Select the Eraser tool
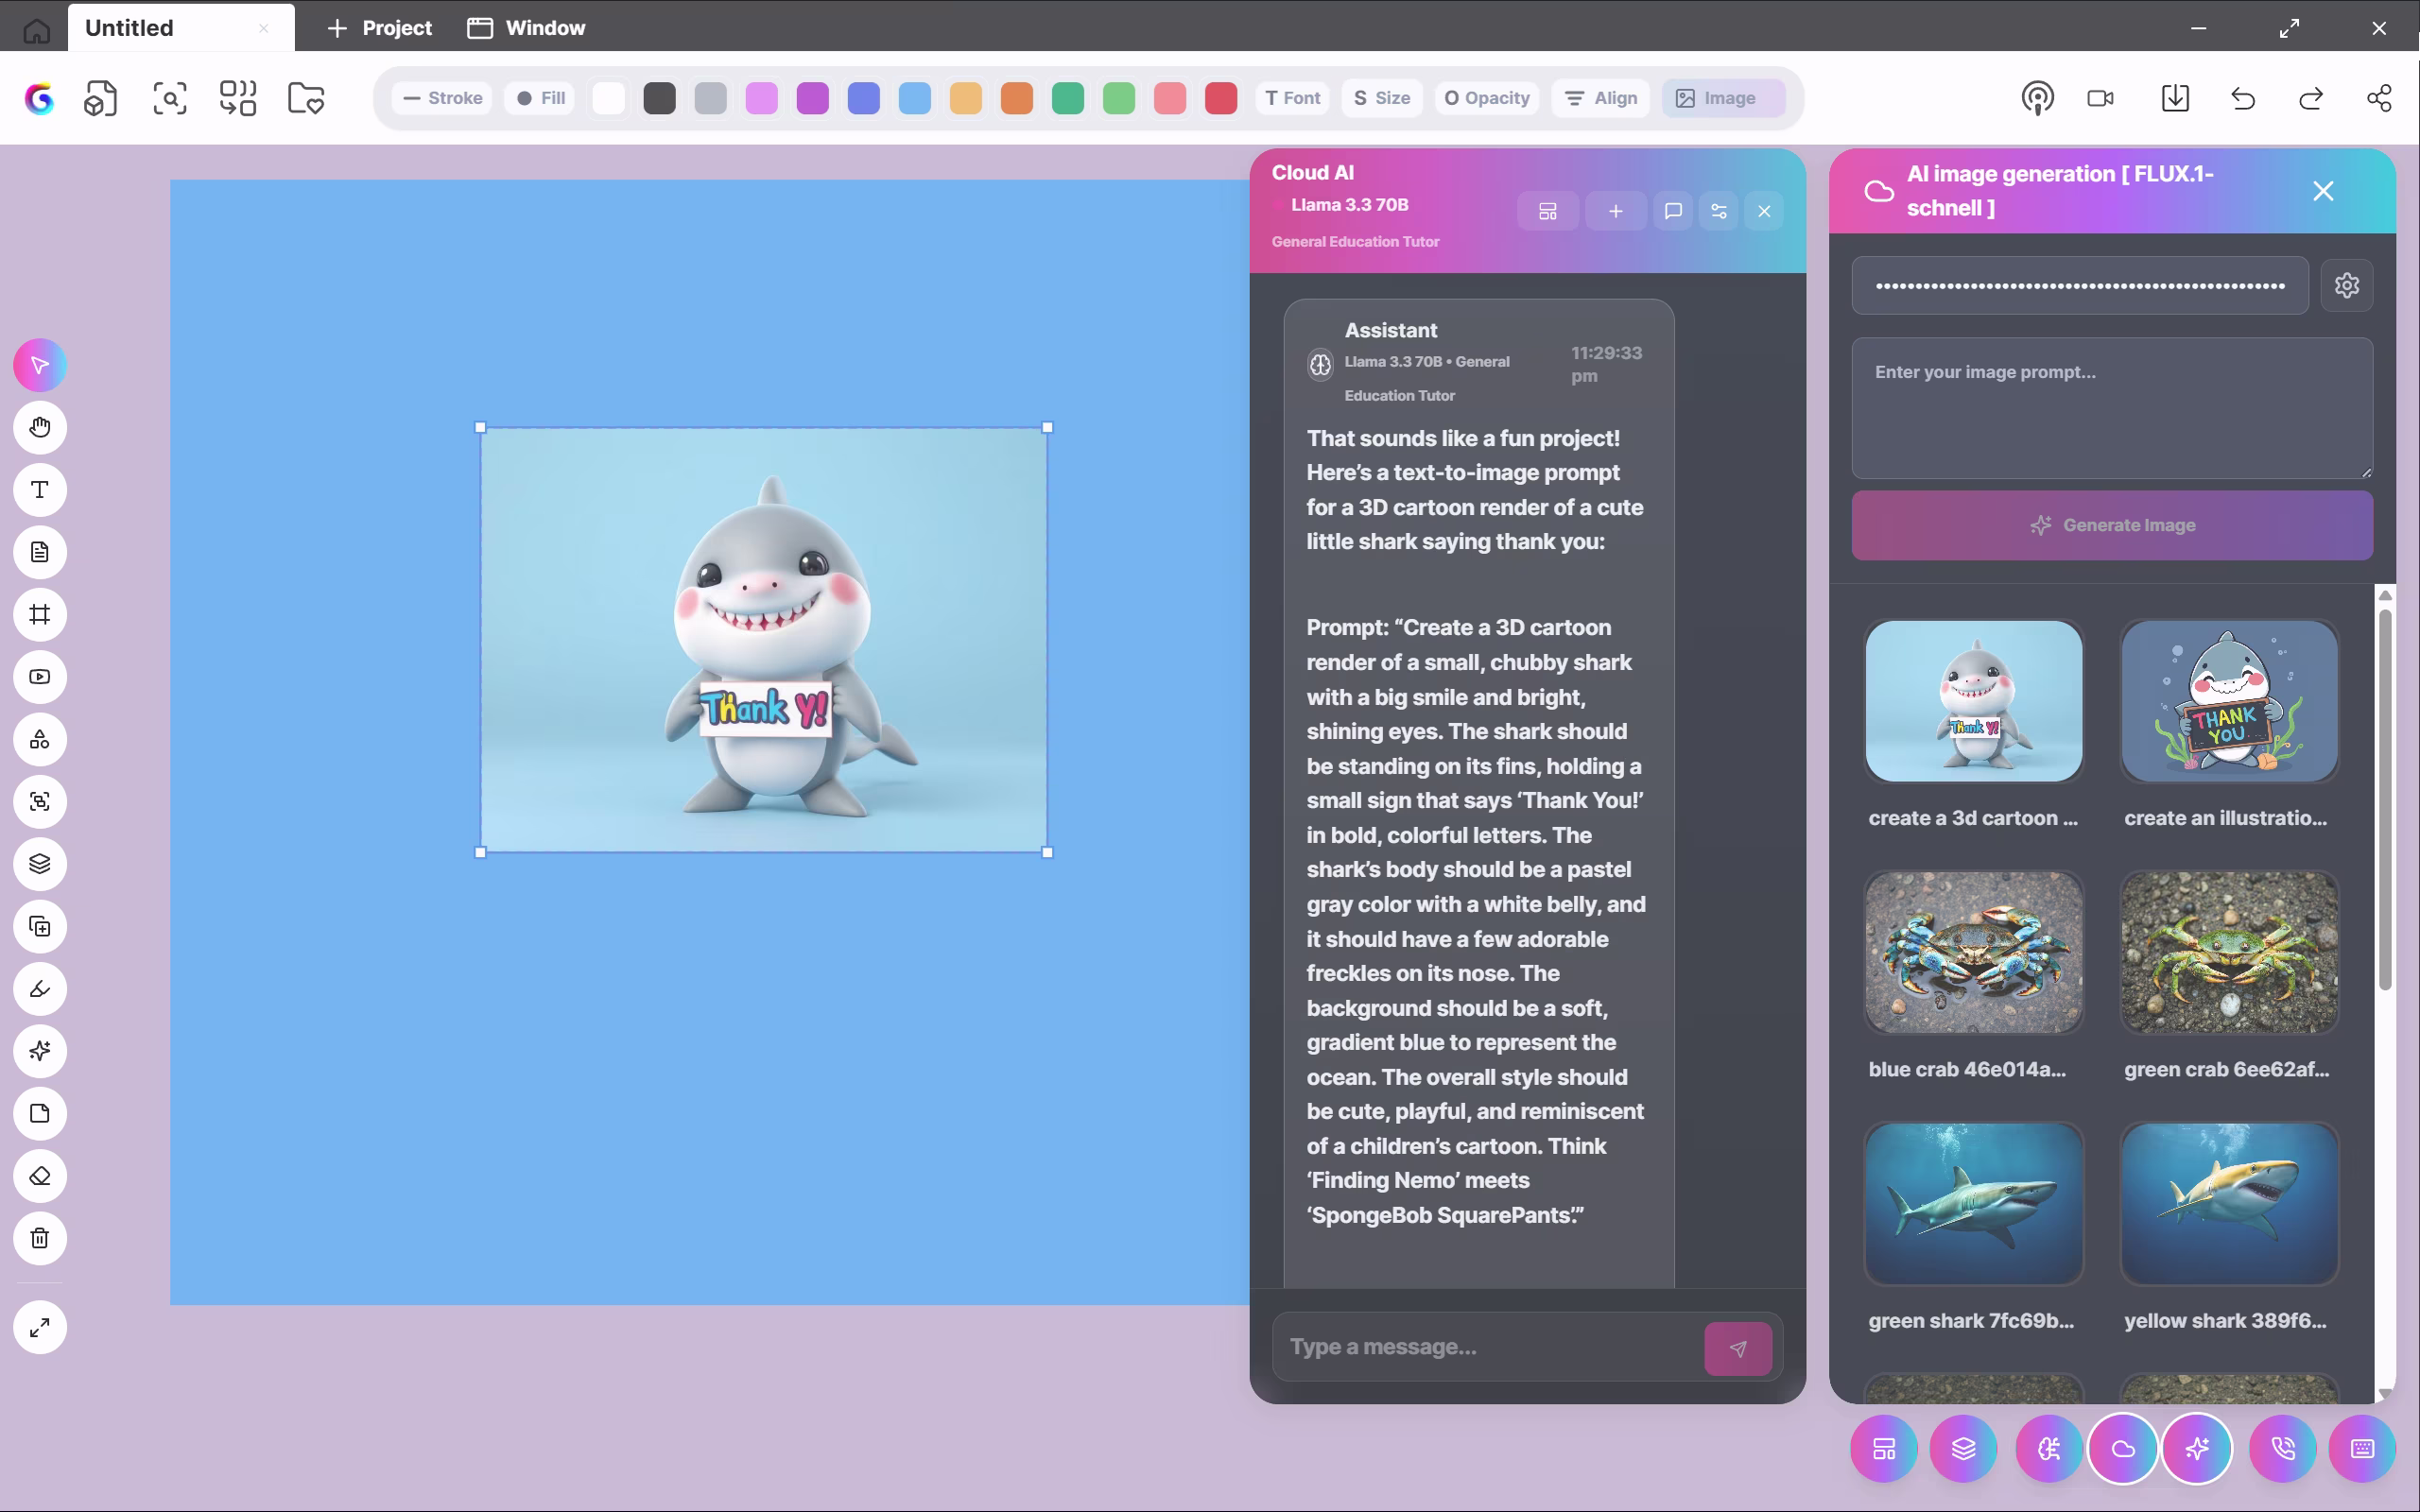This screenshot has height=1512, width=2420. tap(40, 1176)
